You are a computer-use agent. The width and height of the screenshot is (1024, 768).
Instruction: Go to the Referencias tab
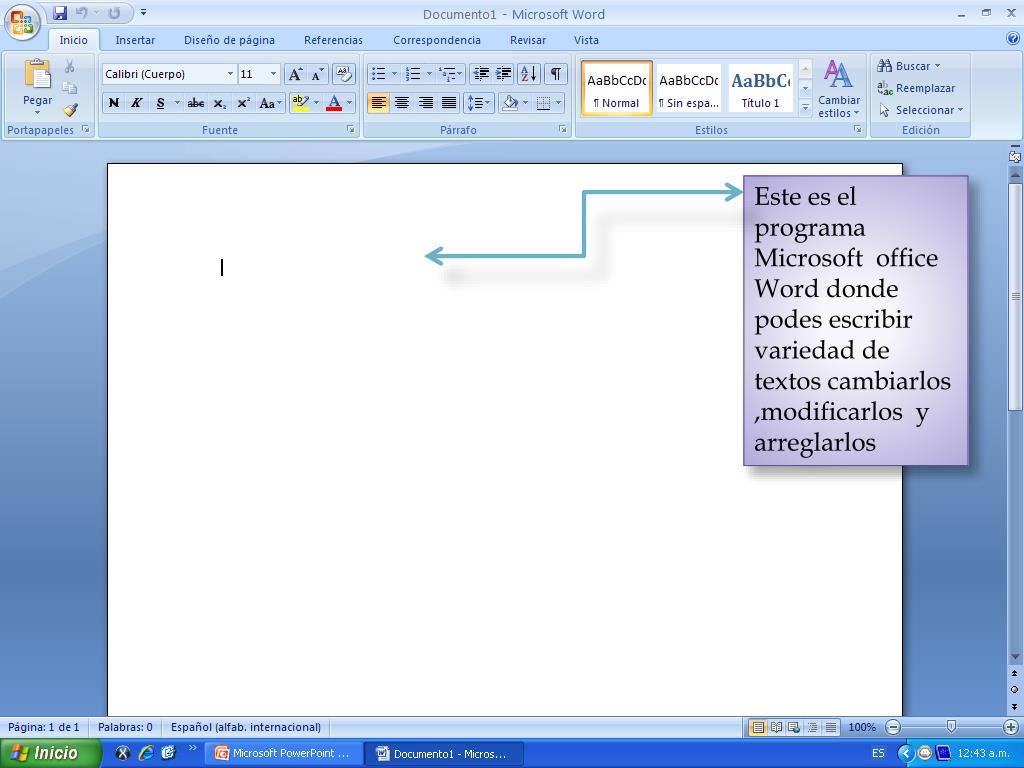[x=333, y=40]
